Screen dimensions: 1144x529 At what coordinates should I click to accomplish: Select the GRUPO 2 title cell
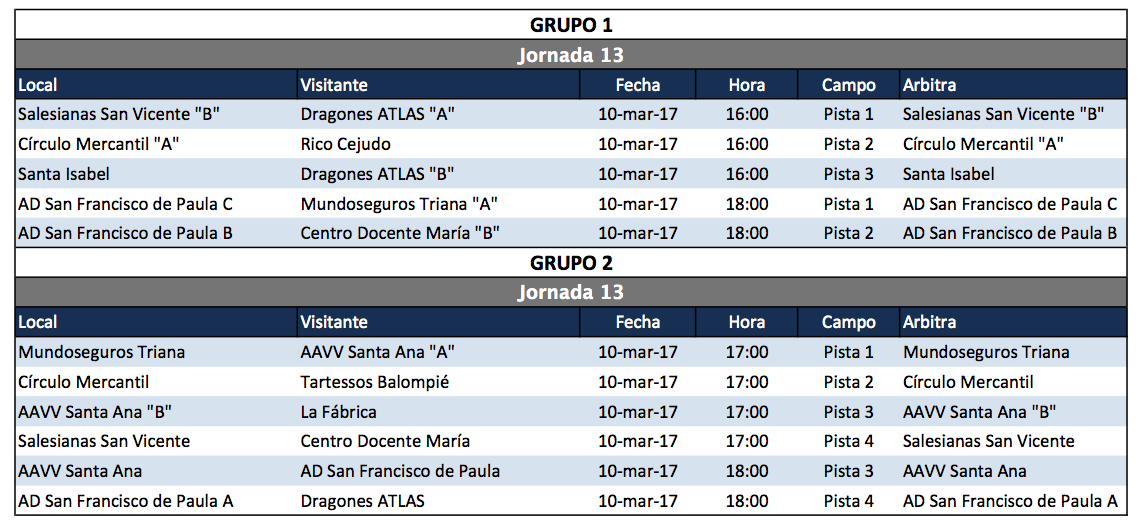571,263
